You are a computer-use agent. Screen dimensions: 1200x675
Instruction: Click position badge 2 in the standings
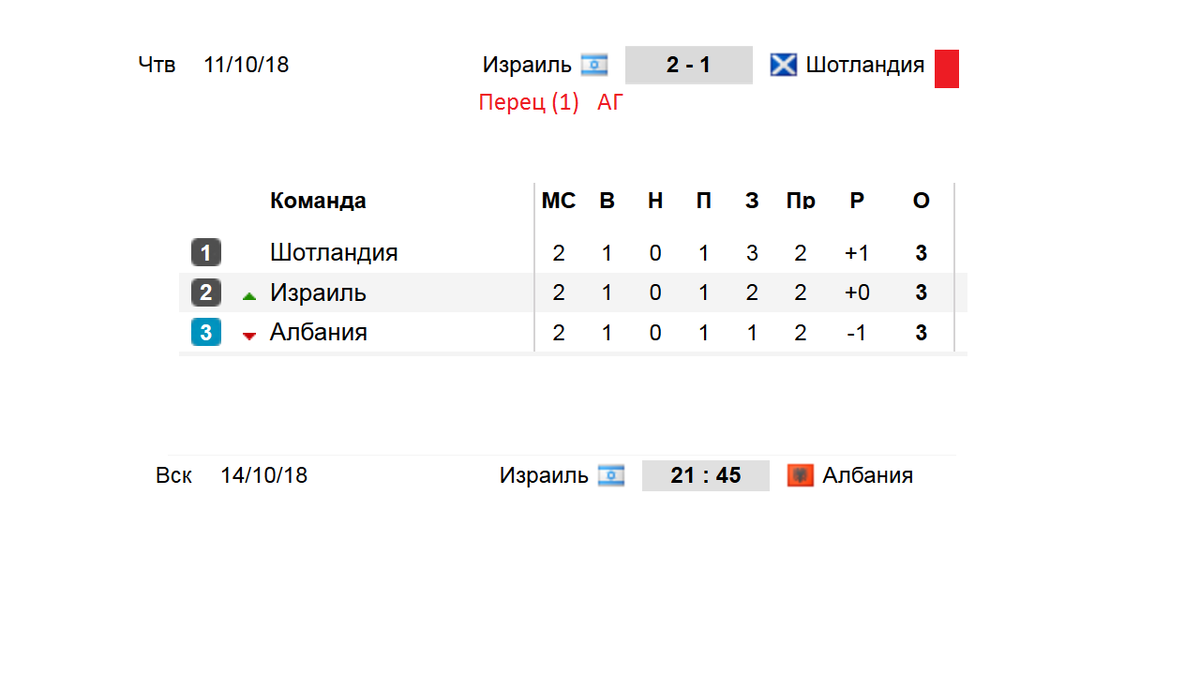206,292
